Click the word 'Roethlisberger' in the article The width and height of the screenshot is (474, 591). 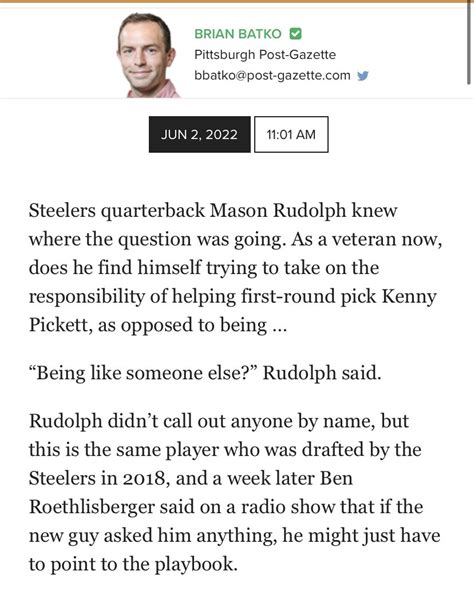92,507
